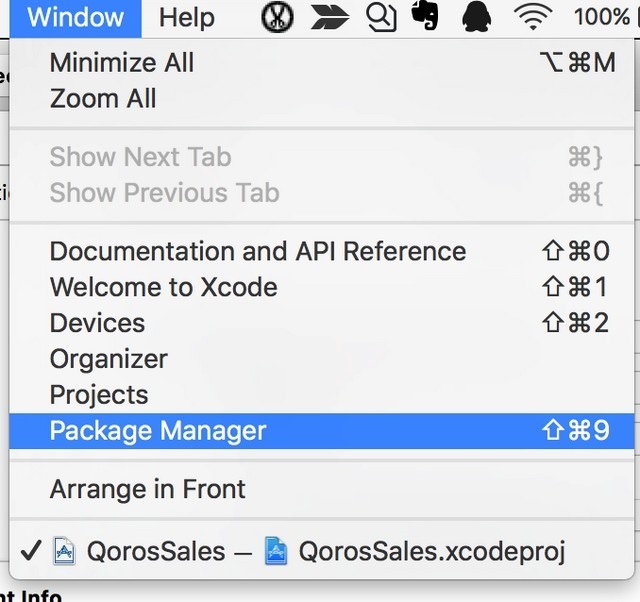Open the Window menu
The height and width of the screenshot is (602, 640).
pos(76,16)
